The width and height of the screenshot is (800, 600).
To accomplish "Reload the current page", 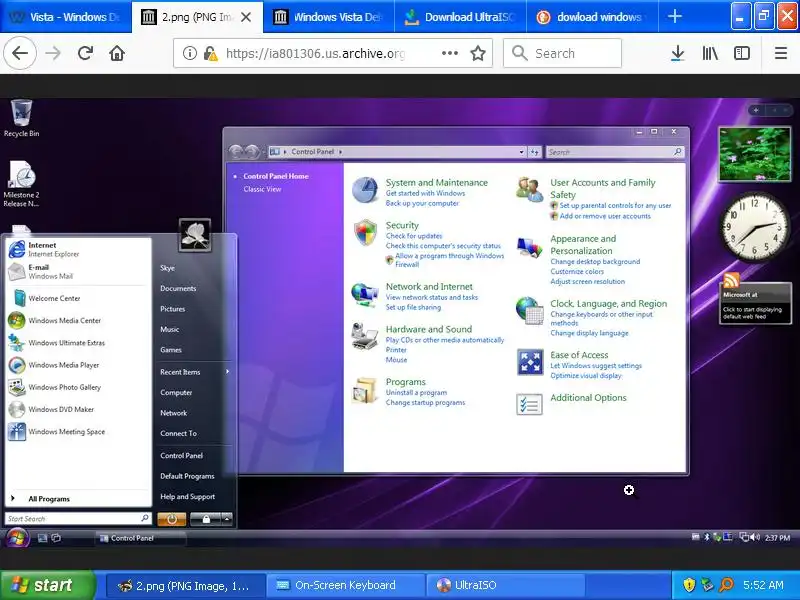I will click(x=85, y=53).
